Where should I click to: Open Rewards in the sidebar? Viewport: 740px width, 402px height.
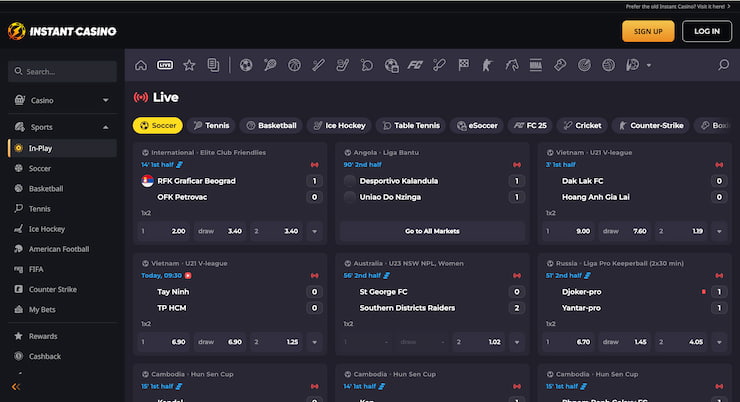pos(62,336)
